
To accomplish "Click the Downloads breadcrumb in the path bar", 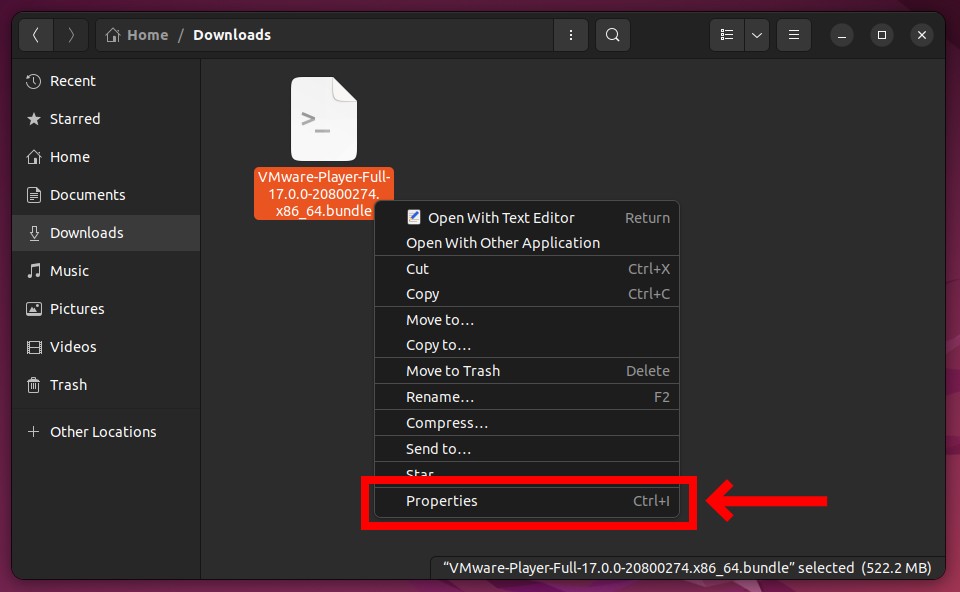I will coord(231,34).
